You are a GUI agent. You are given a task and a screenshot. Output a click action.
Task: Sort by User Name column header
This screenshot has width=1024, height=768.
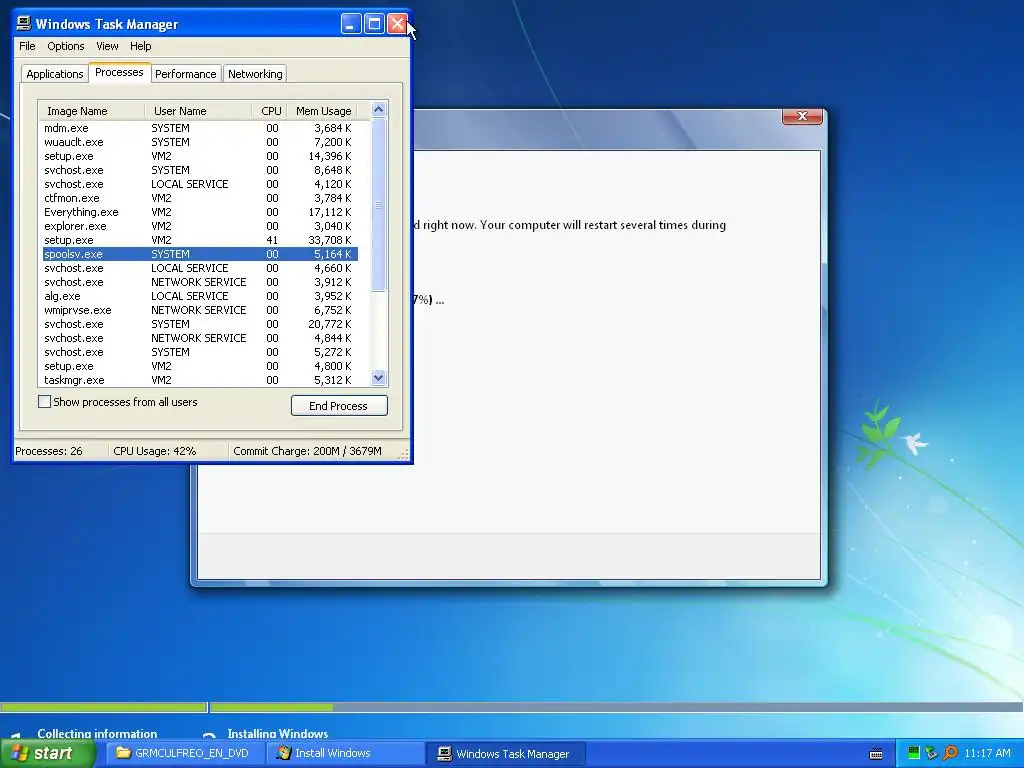(198, 110)
